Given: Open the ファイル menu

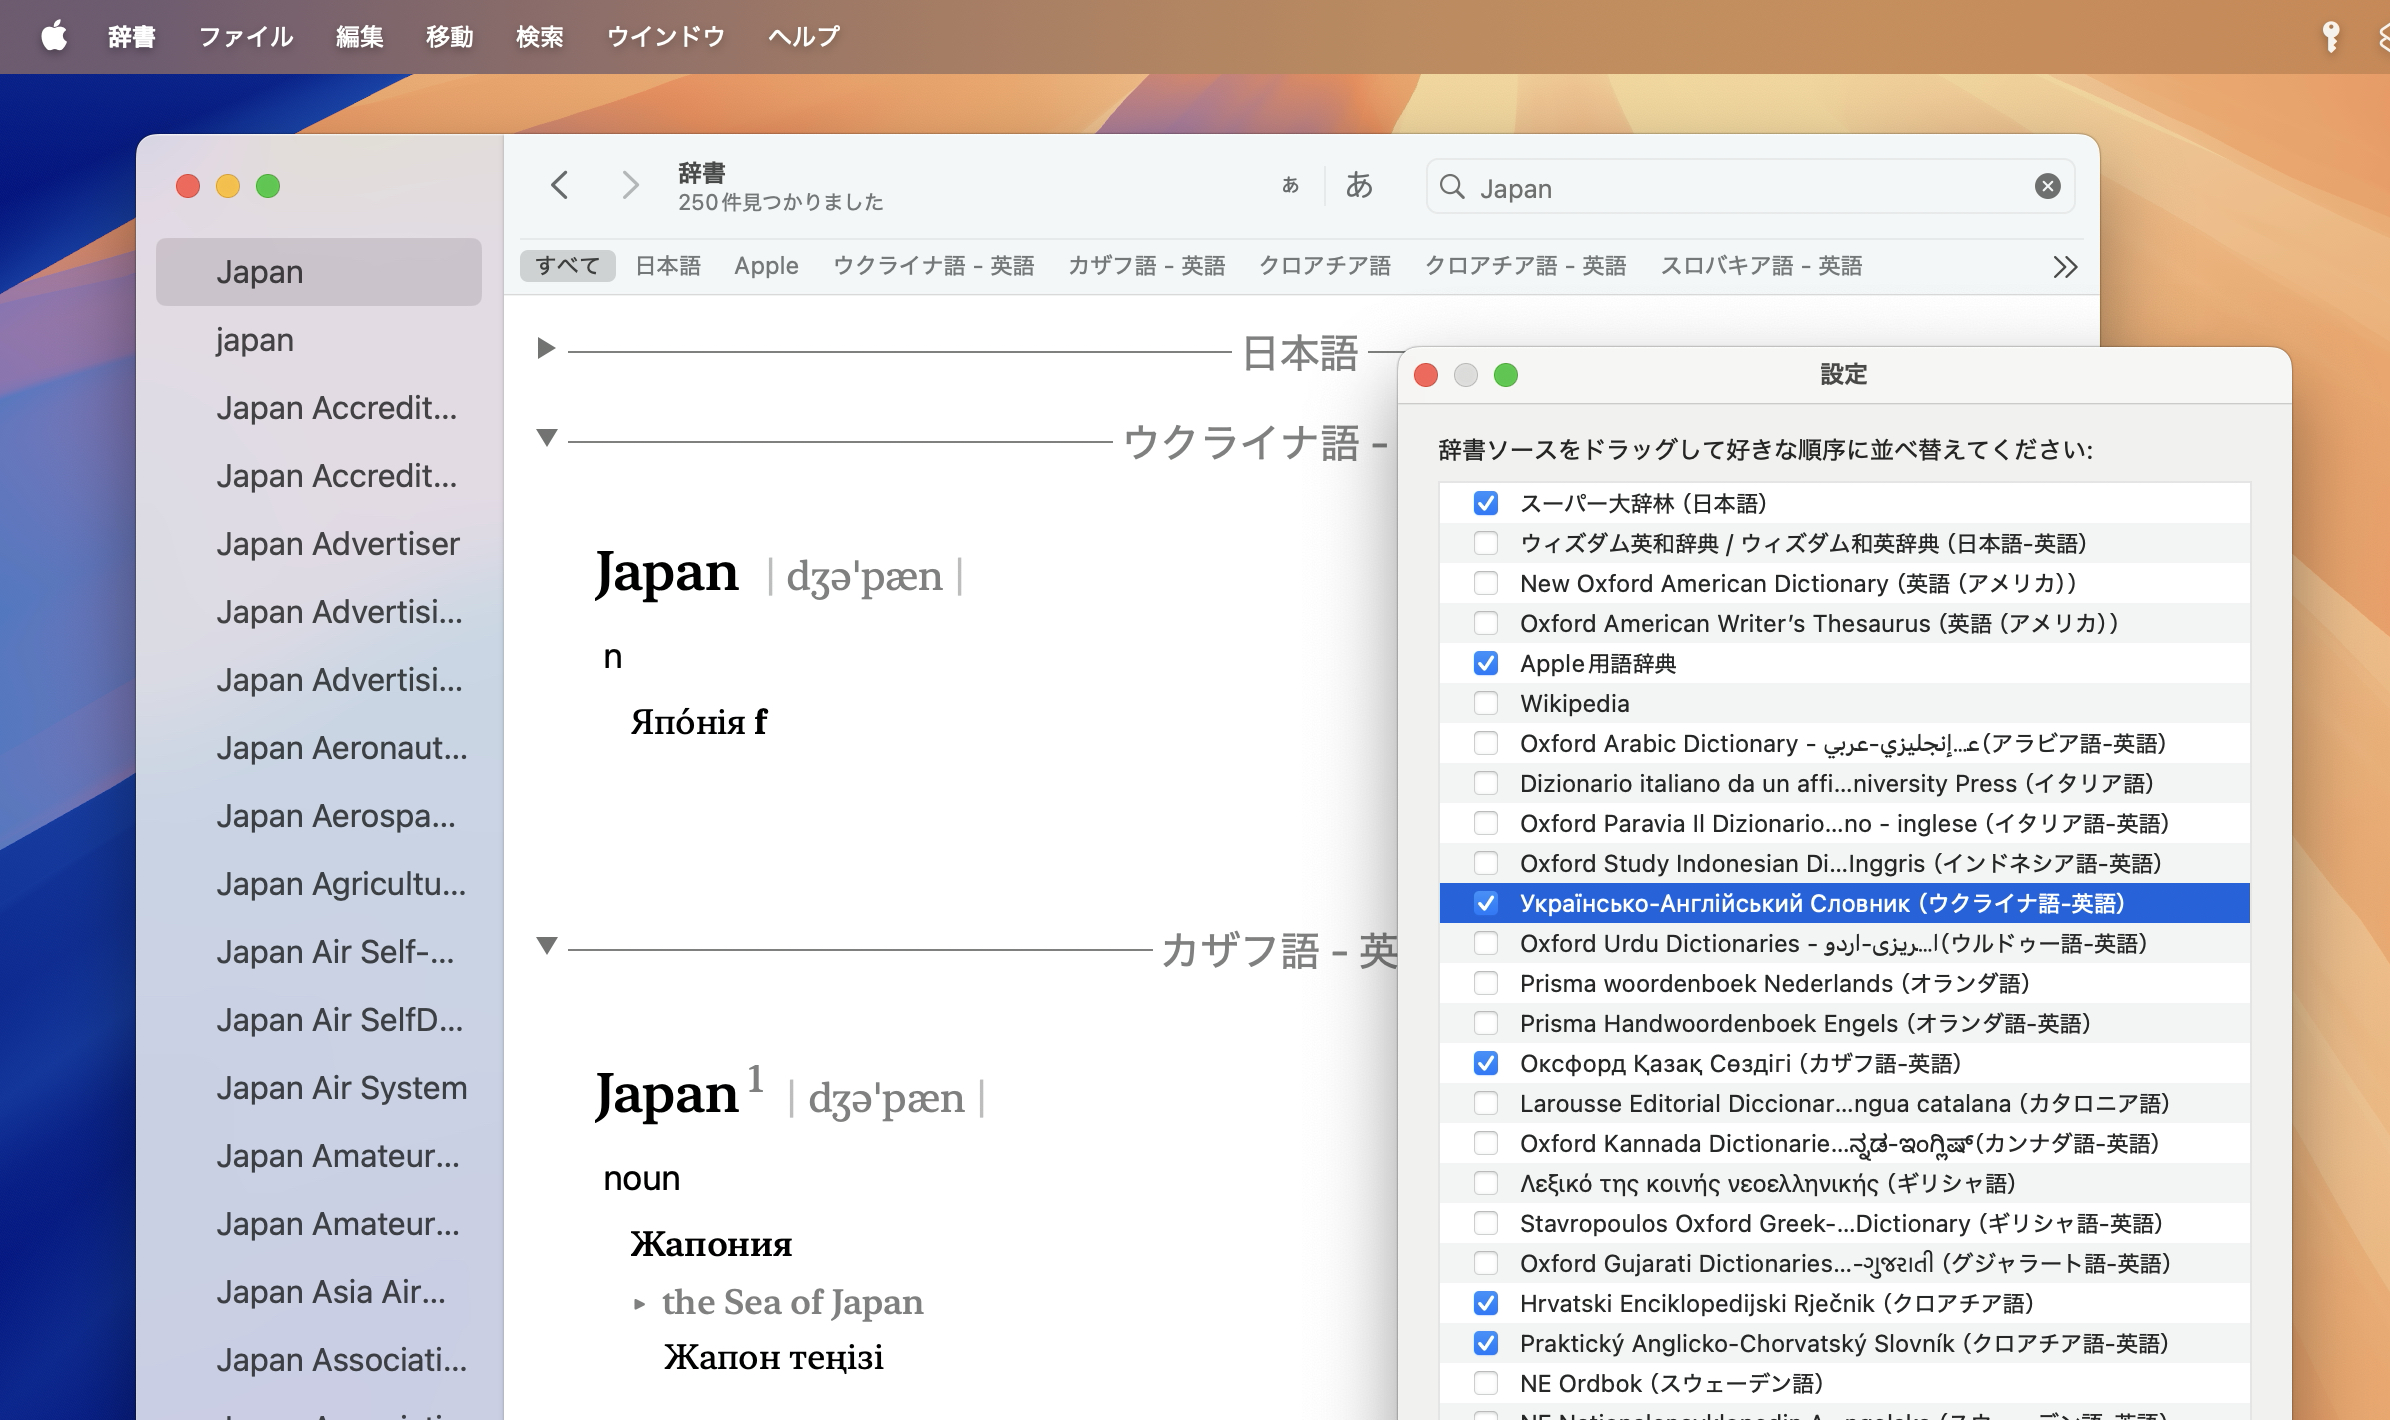Looking at the screenshot, I should [246, 37].
